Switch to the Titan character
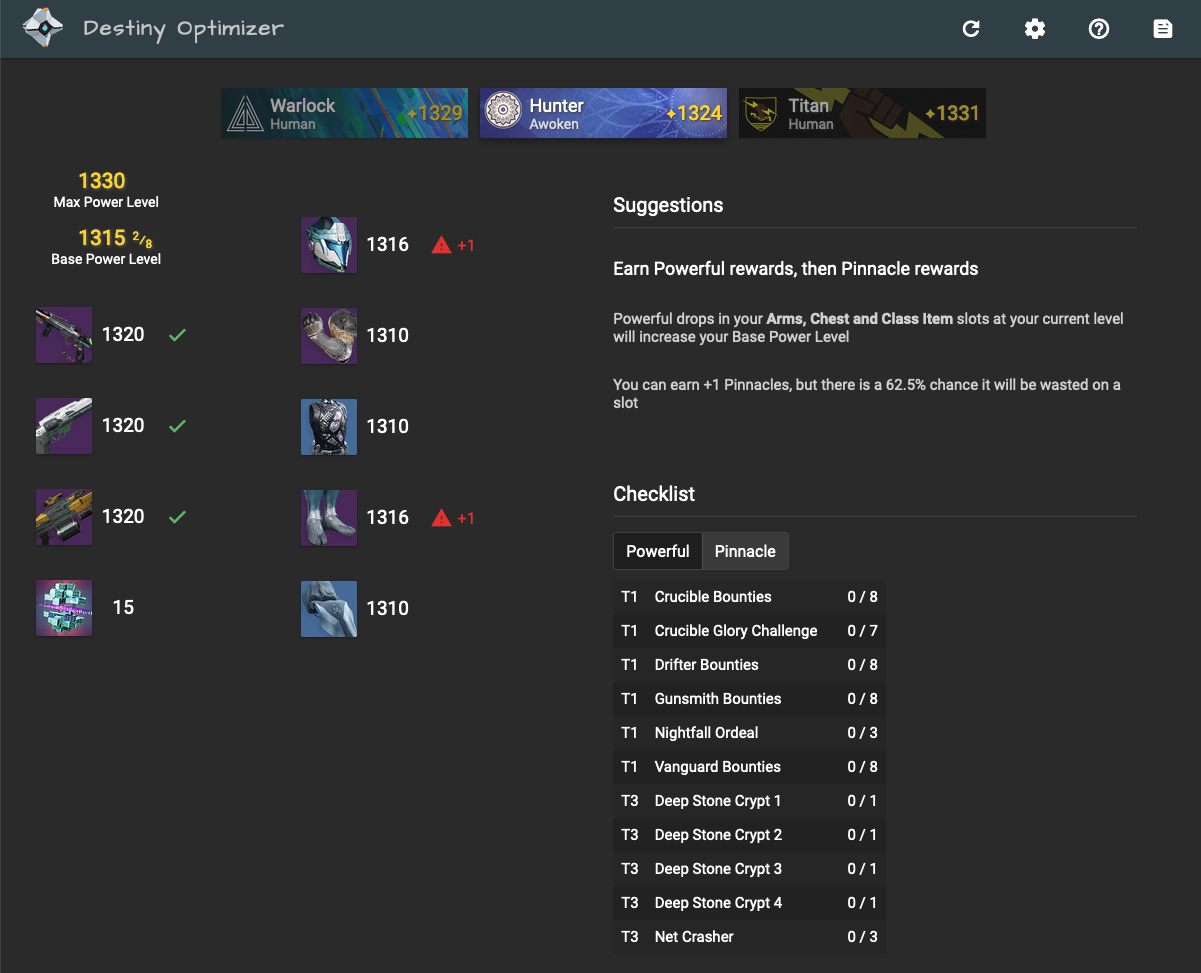The width and height of the screenshot is (1201, 973). click(x=862, y=113)
